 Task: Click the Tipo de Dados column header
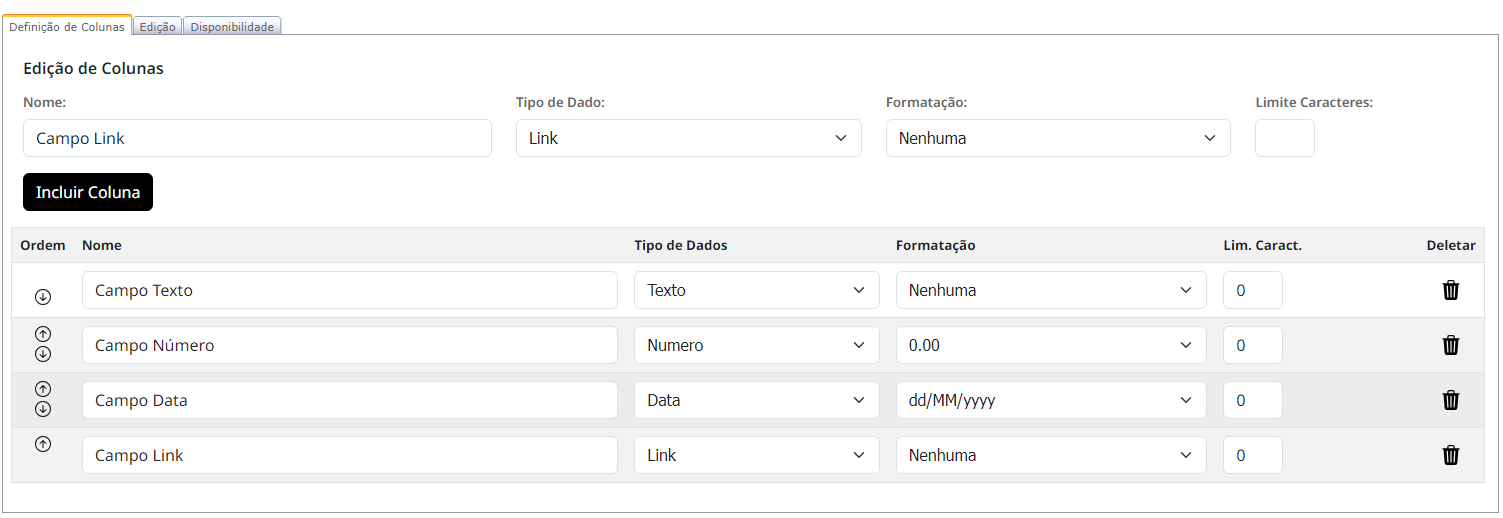coord(681,245)
